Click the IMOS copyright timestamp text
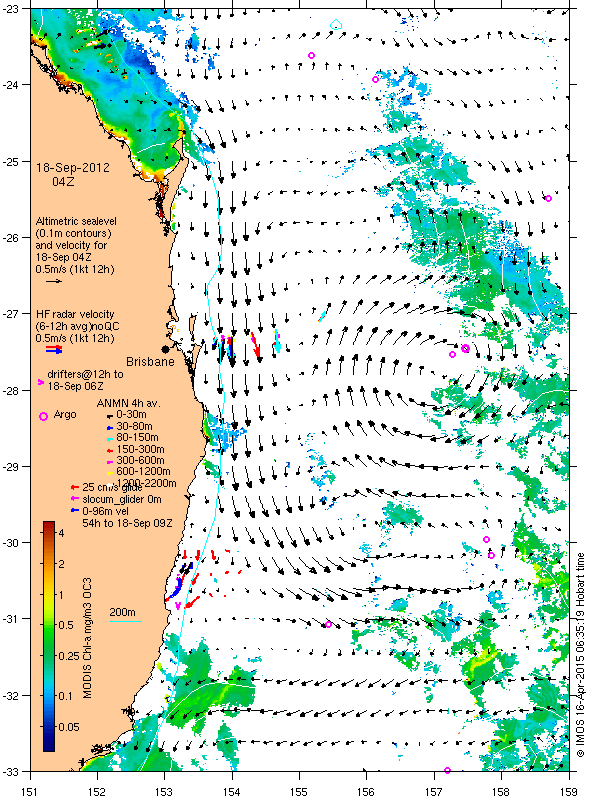590x800 pixels. [x=580, y=655]
